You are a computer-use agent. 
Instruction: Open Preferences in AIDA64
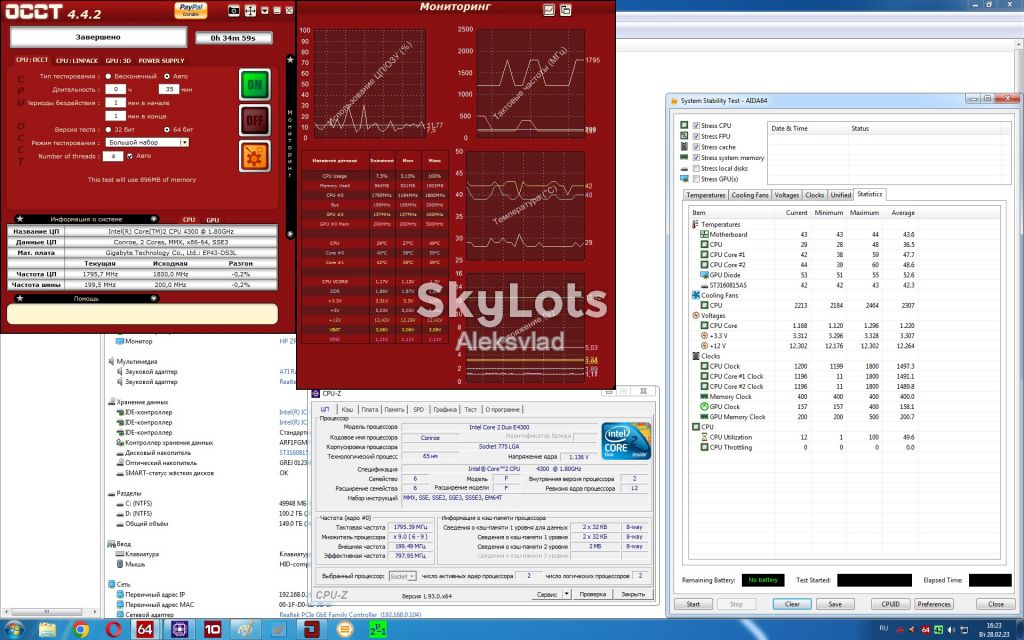934,604
